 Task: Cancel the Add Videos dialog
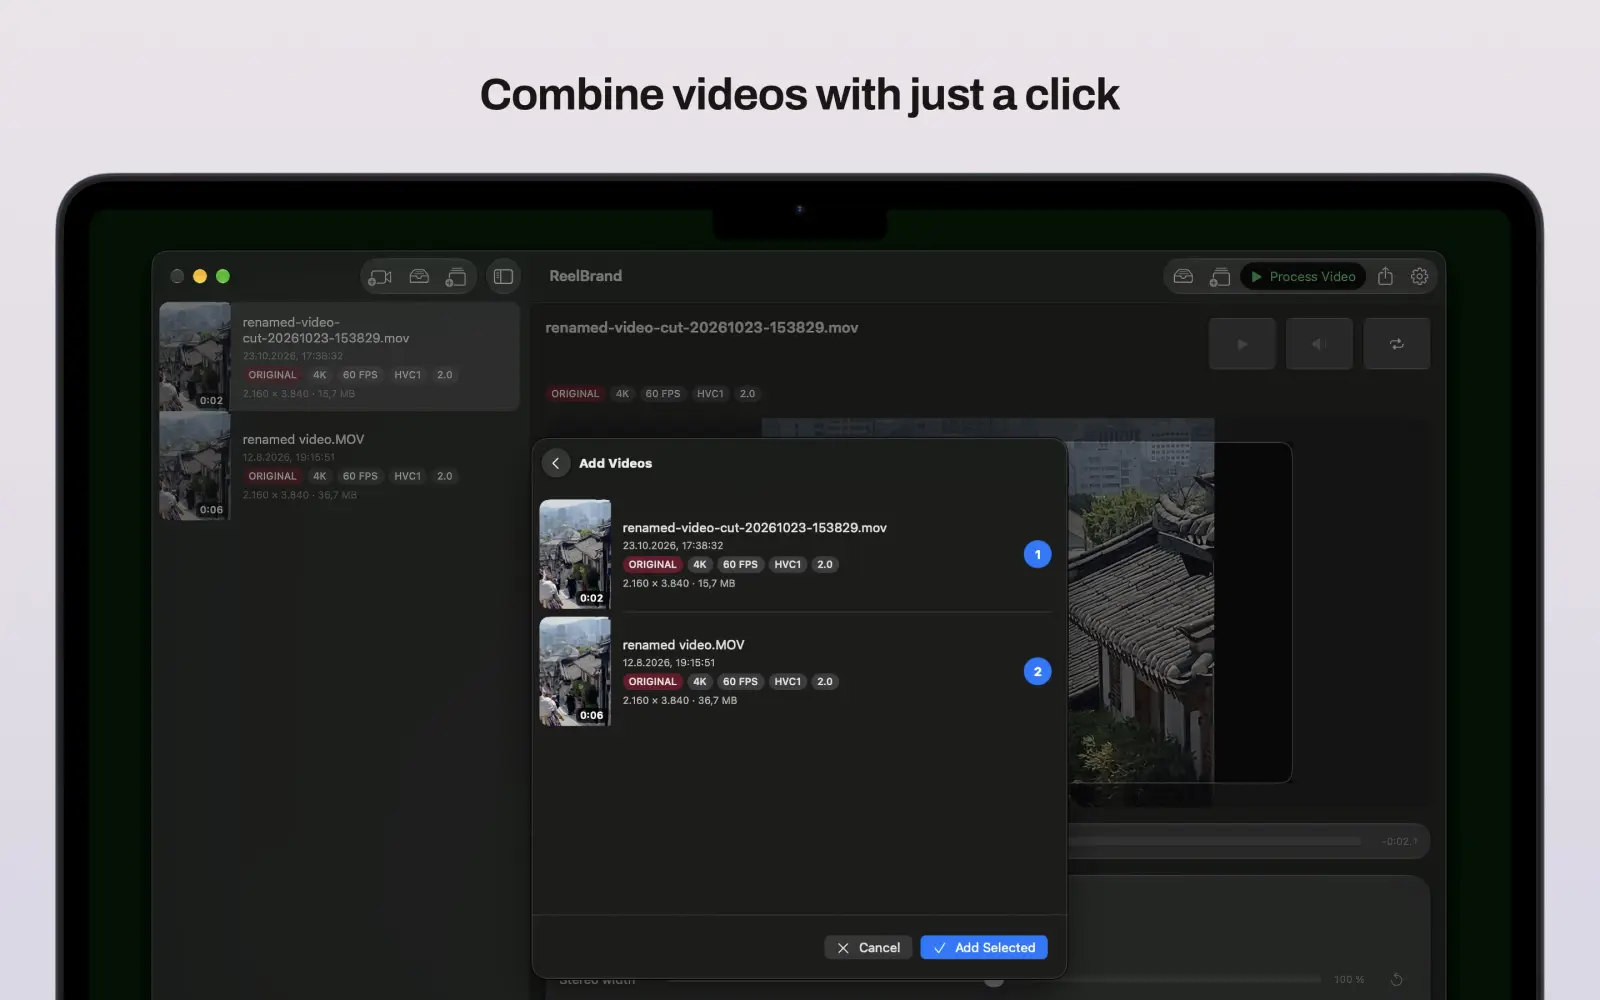point(868,948)
